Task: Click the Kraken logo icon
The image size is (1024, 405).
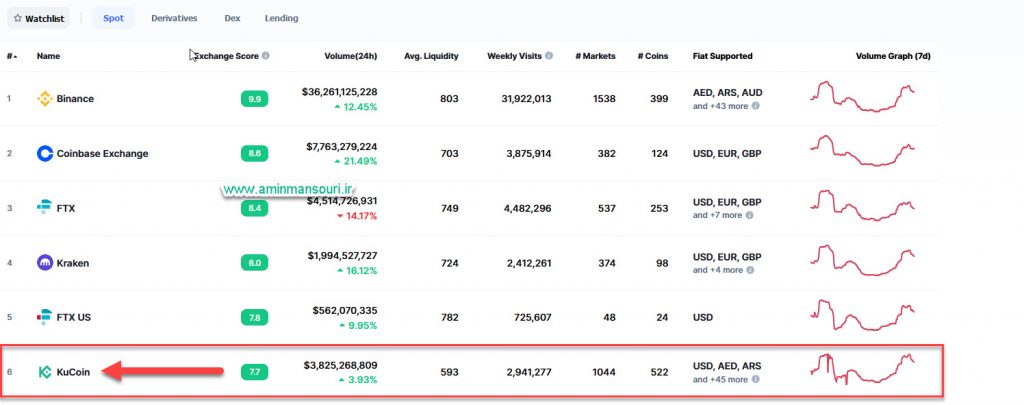Action: 44,263
